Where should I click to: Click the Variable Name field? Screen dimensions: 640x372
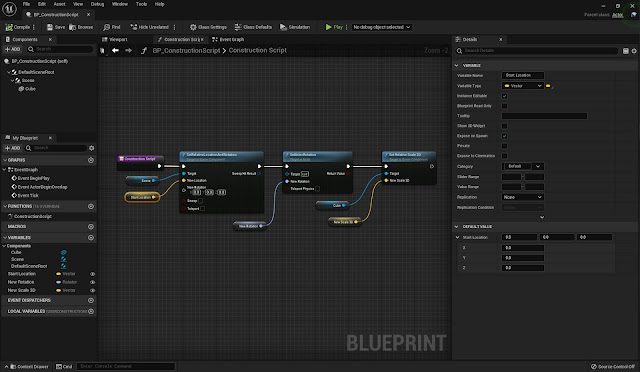[523, 75]
